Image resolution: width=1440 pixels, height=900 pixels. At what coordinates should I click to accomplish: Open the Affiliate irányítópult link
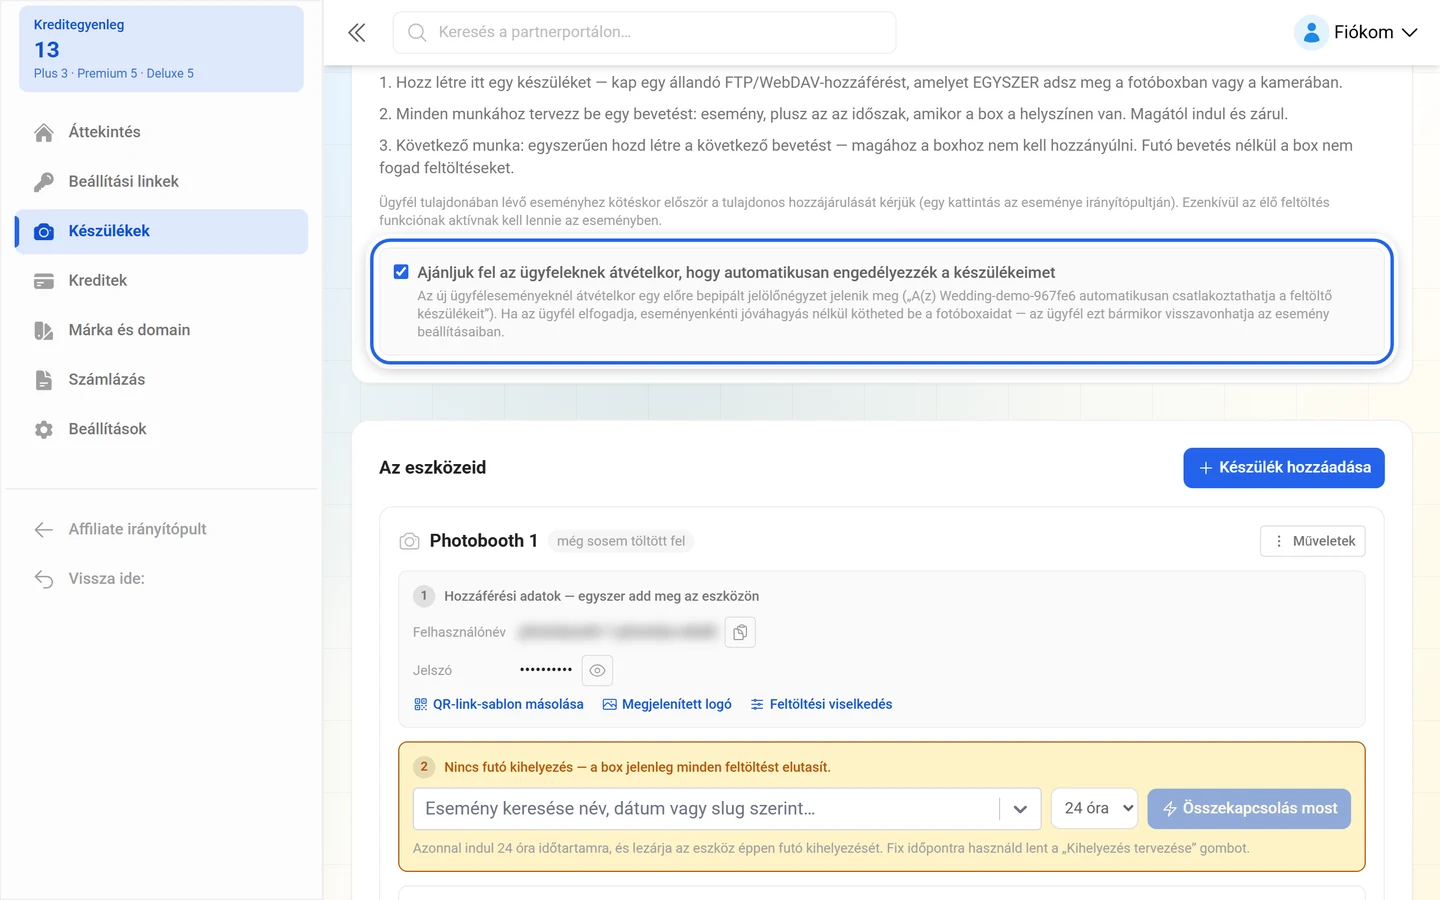161,530
